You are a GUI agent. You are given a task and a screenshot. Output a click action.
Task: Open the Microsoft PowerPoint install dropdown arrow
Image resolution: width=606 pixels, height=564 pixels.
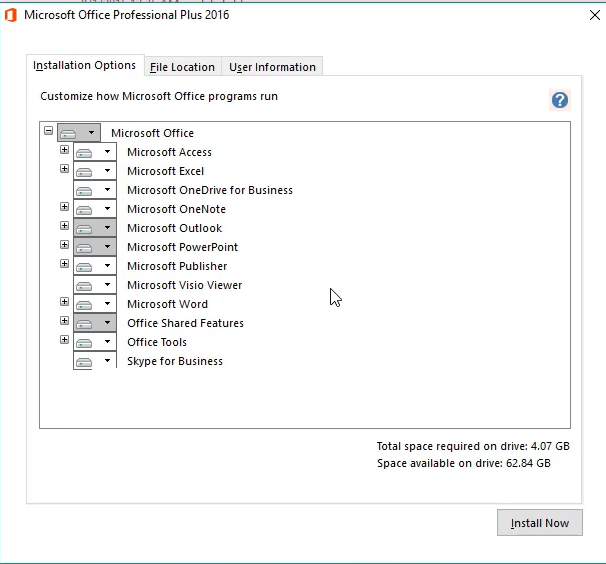107,248
